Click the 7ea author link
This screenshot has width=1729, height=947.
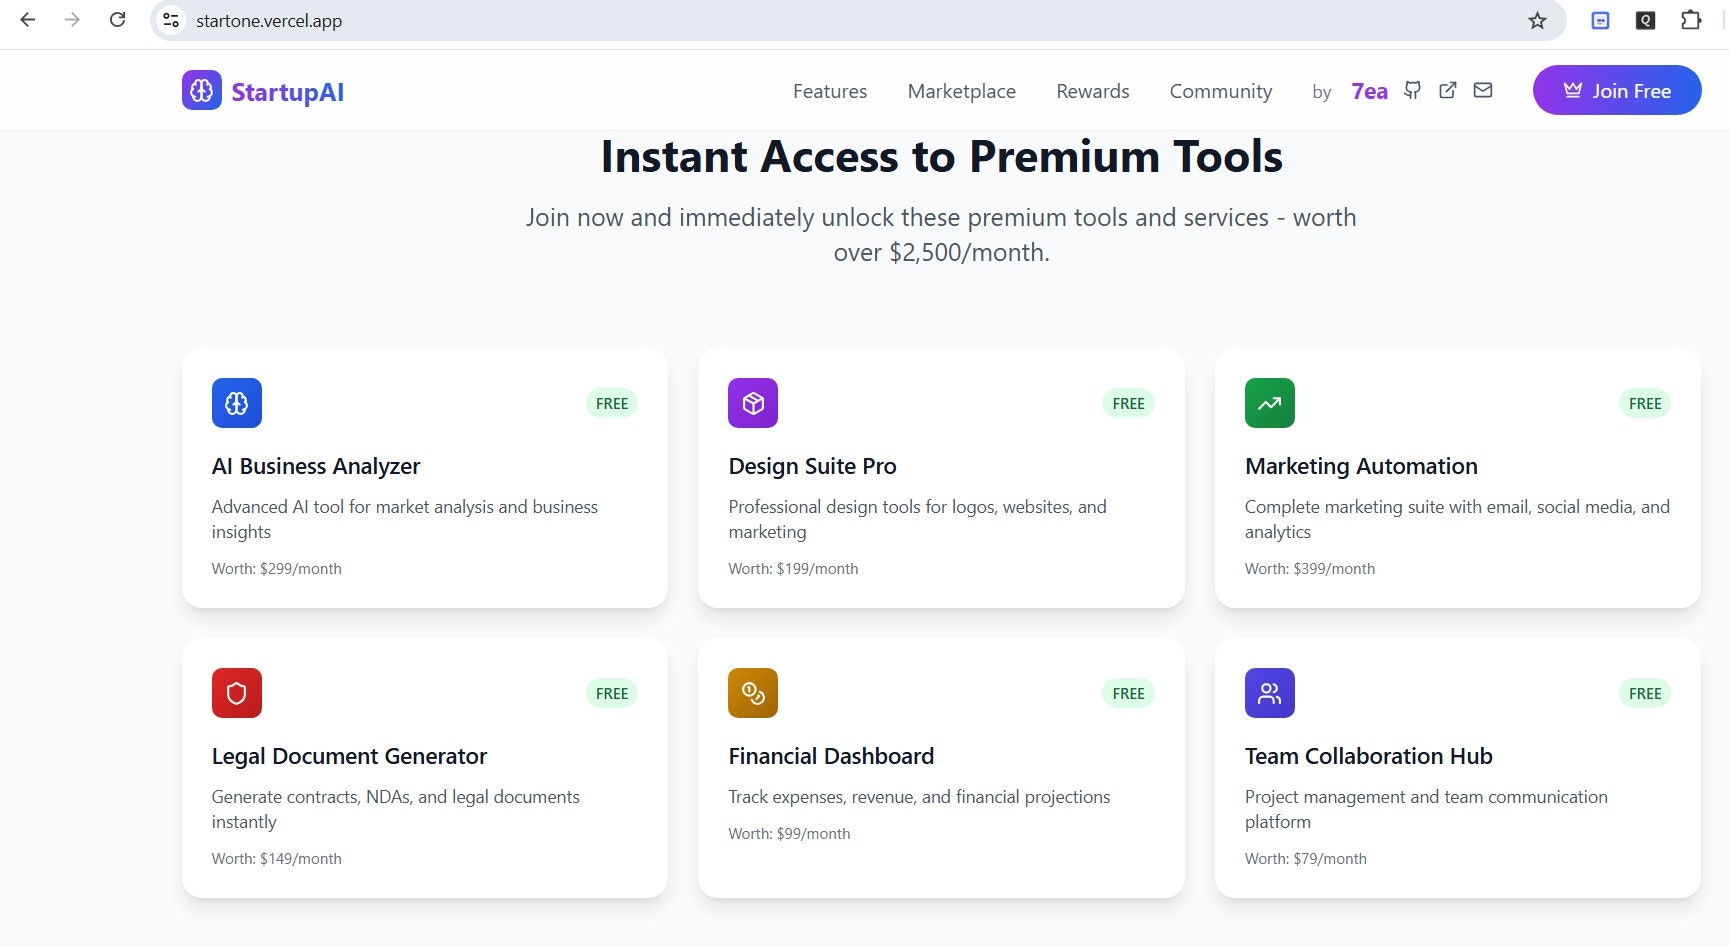click(x=1368, y=91)
